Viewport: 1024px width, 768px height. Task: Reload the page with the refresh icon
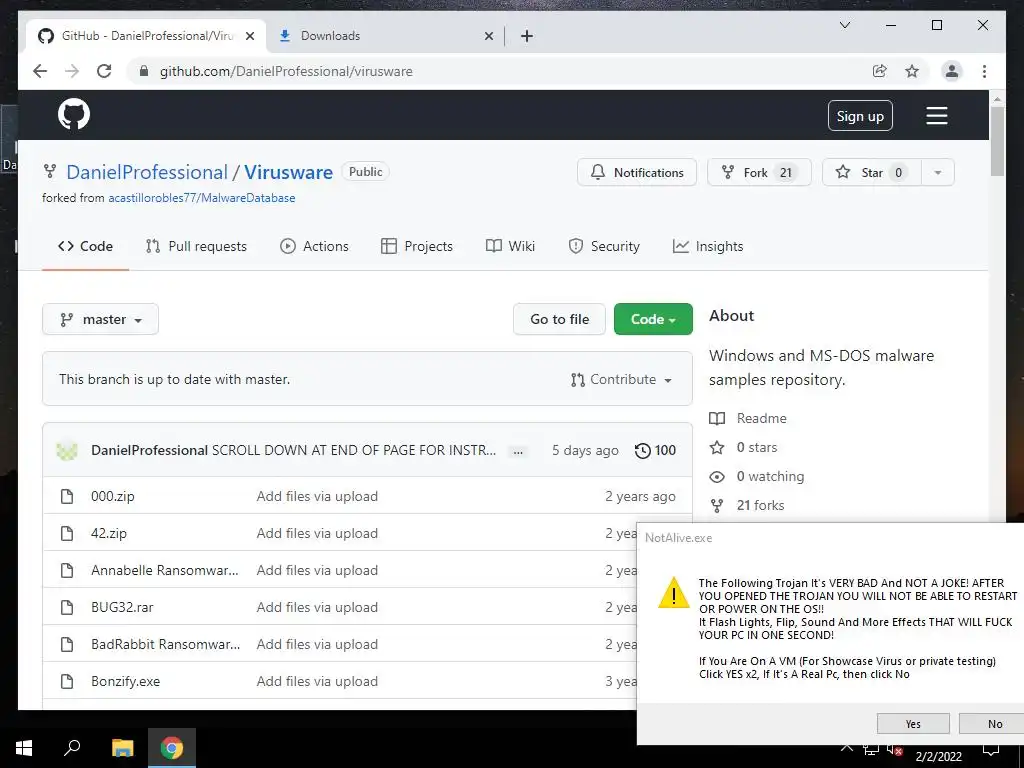tap(104, 71)
